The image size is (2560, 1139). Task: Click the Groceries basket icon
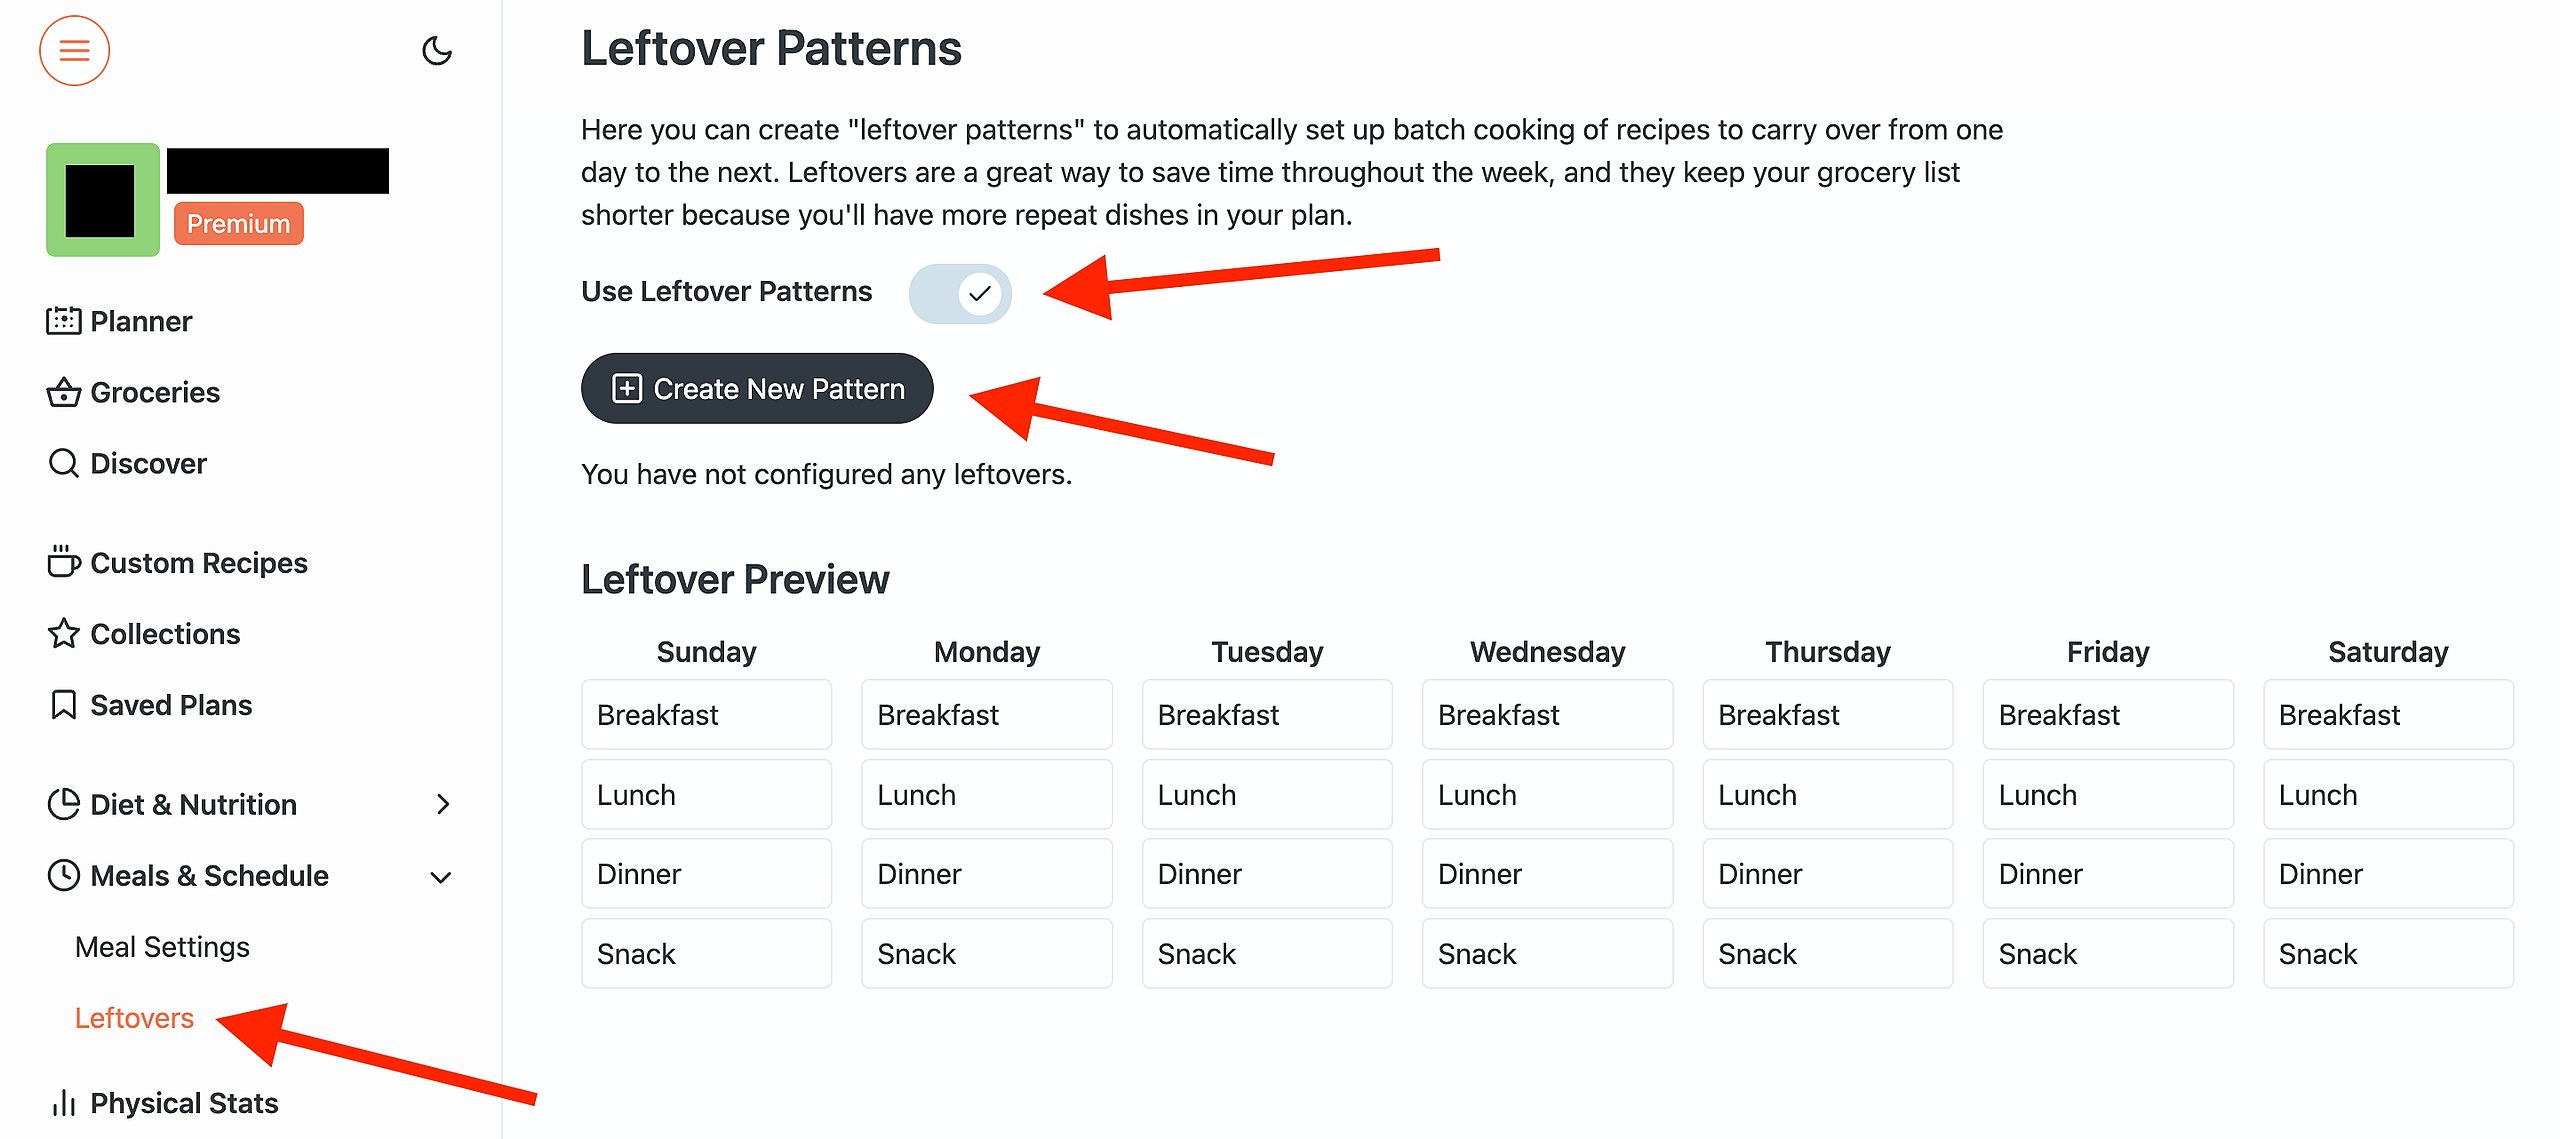[63, 392]
